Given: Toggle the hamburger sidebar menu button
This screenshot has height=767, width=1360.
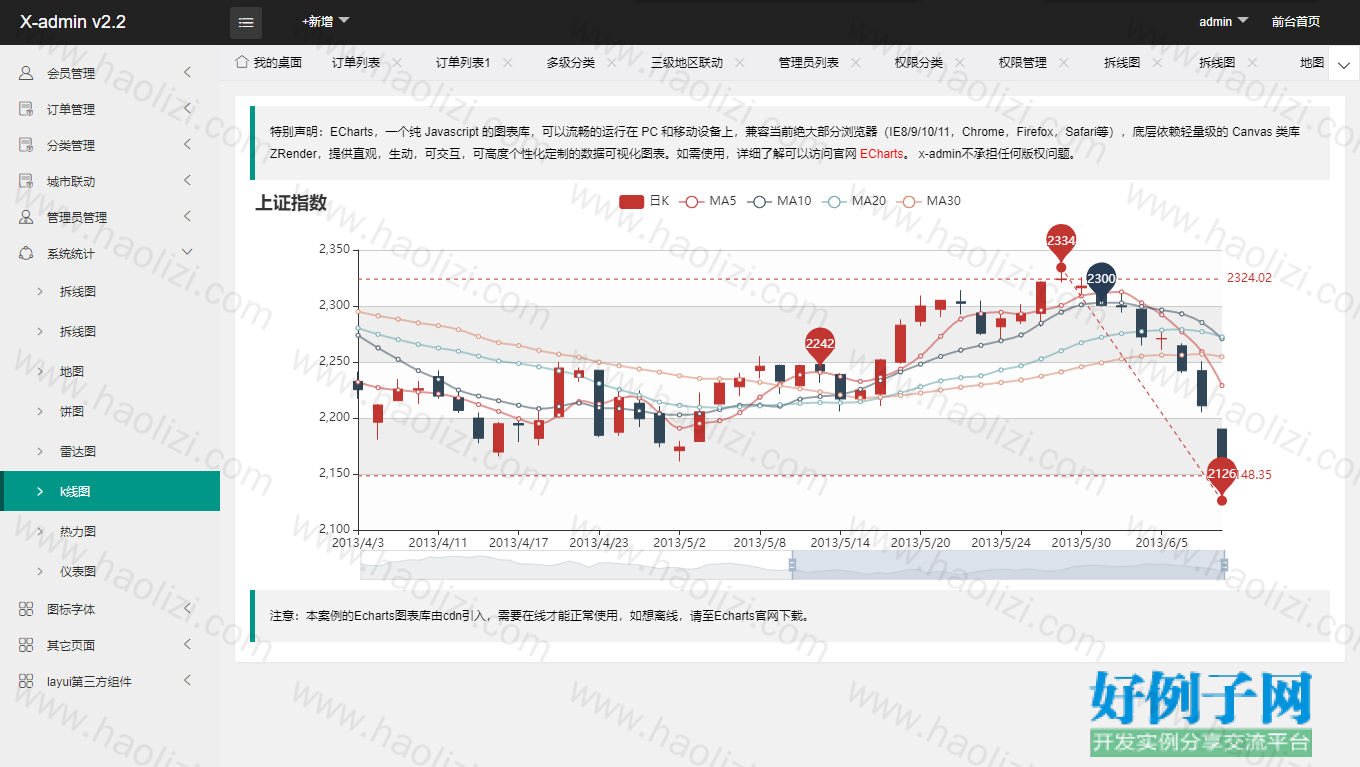Looking at the screenshot, I should click(x=246, y=22).
